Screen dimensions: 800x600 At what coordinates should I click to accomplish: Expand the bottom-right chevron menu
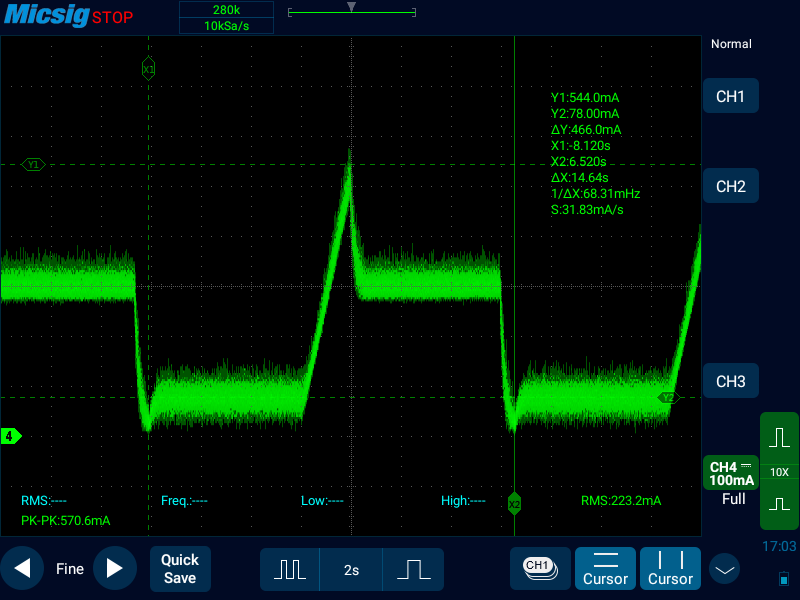tap(724, 569)
